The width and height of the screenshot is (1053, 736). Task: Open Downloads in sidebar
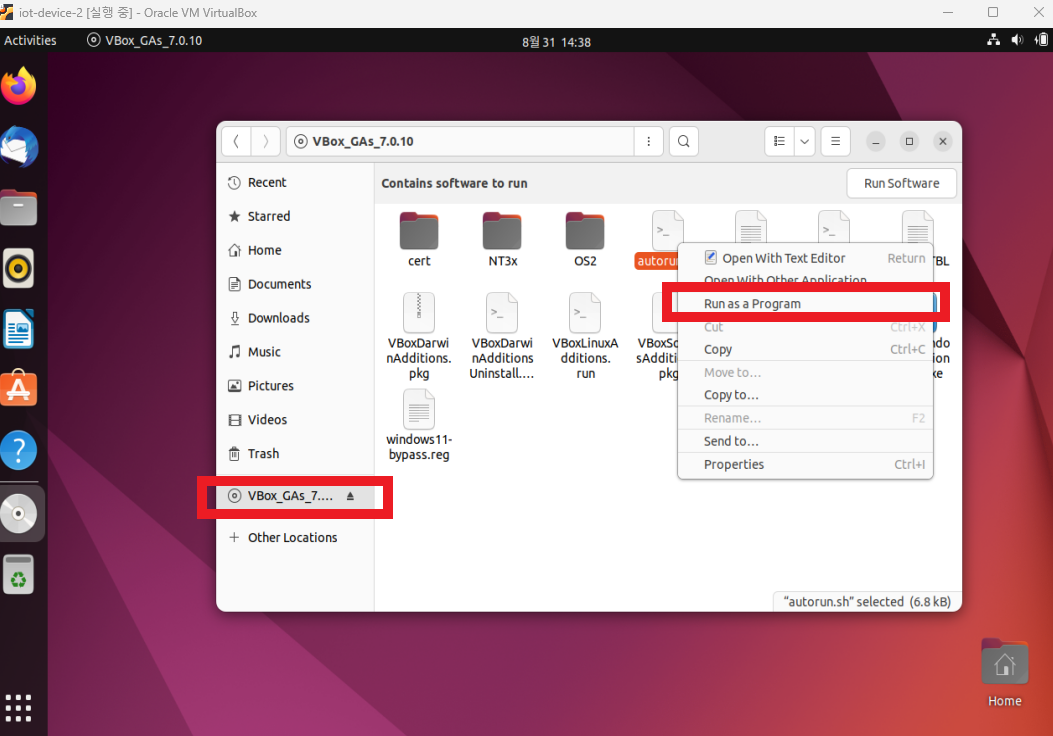(x=295, y=318)
